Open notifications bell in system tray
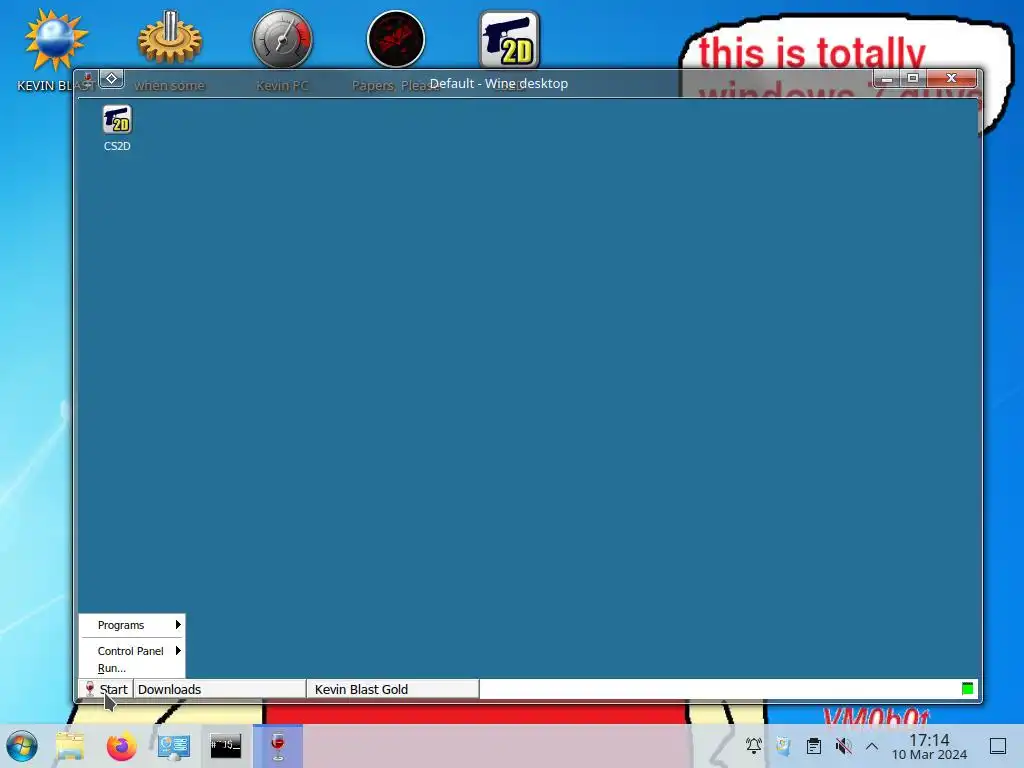Screen dimensions: 1024x768 tap(754, 745)
